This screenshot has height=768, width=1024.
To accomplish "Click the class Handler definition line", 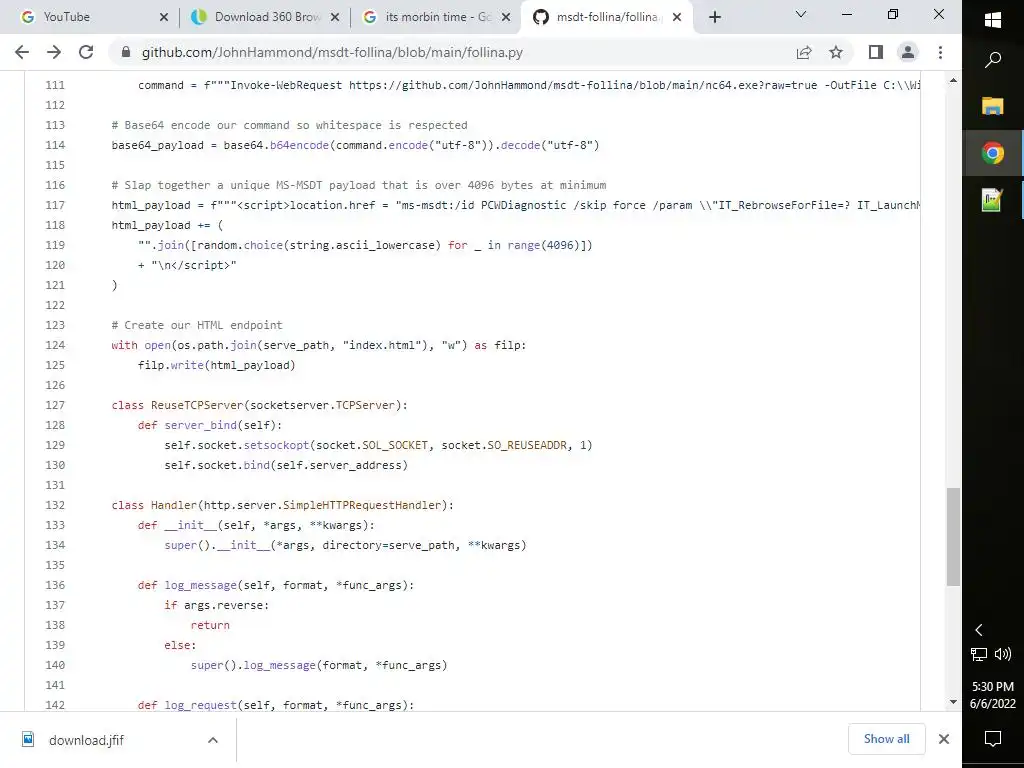I will (282, 505).
